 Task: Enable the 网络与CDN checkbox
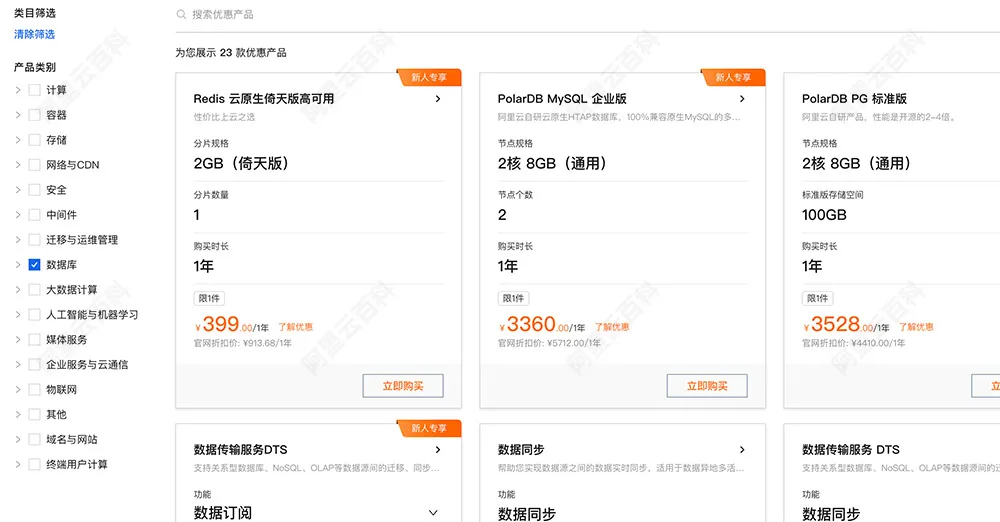point(34,165)
